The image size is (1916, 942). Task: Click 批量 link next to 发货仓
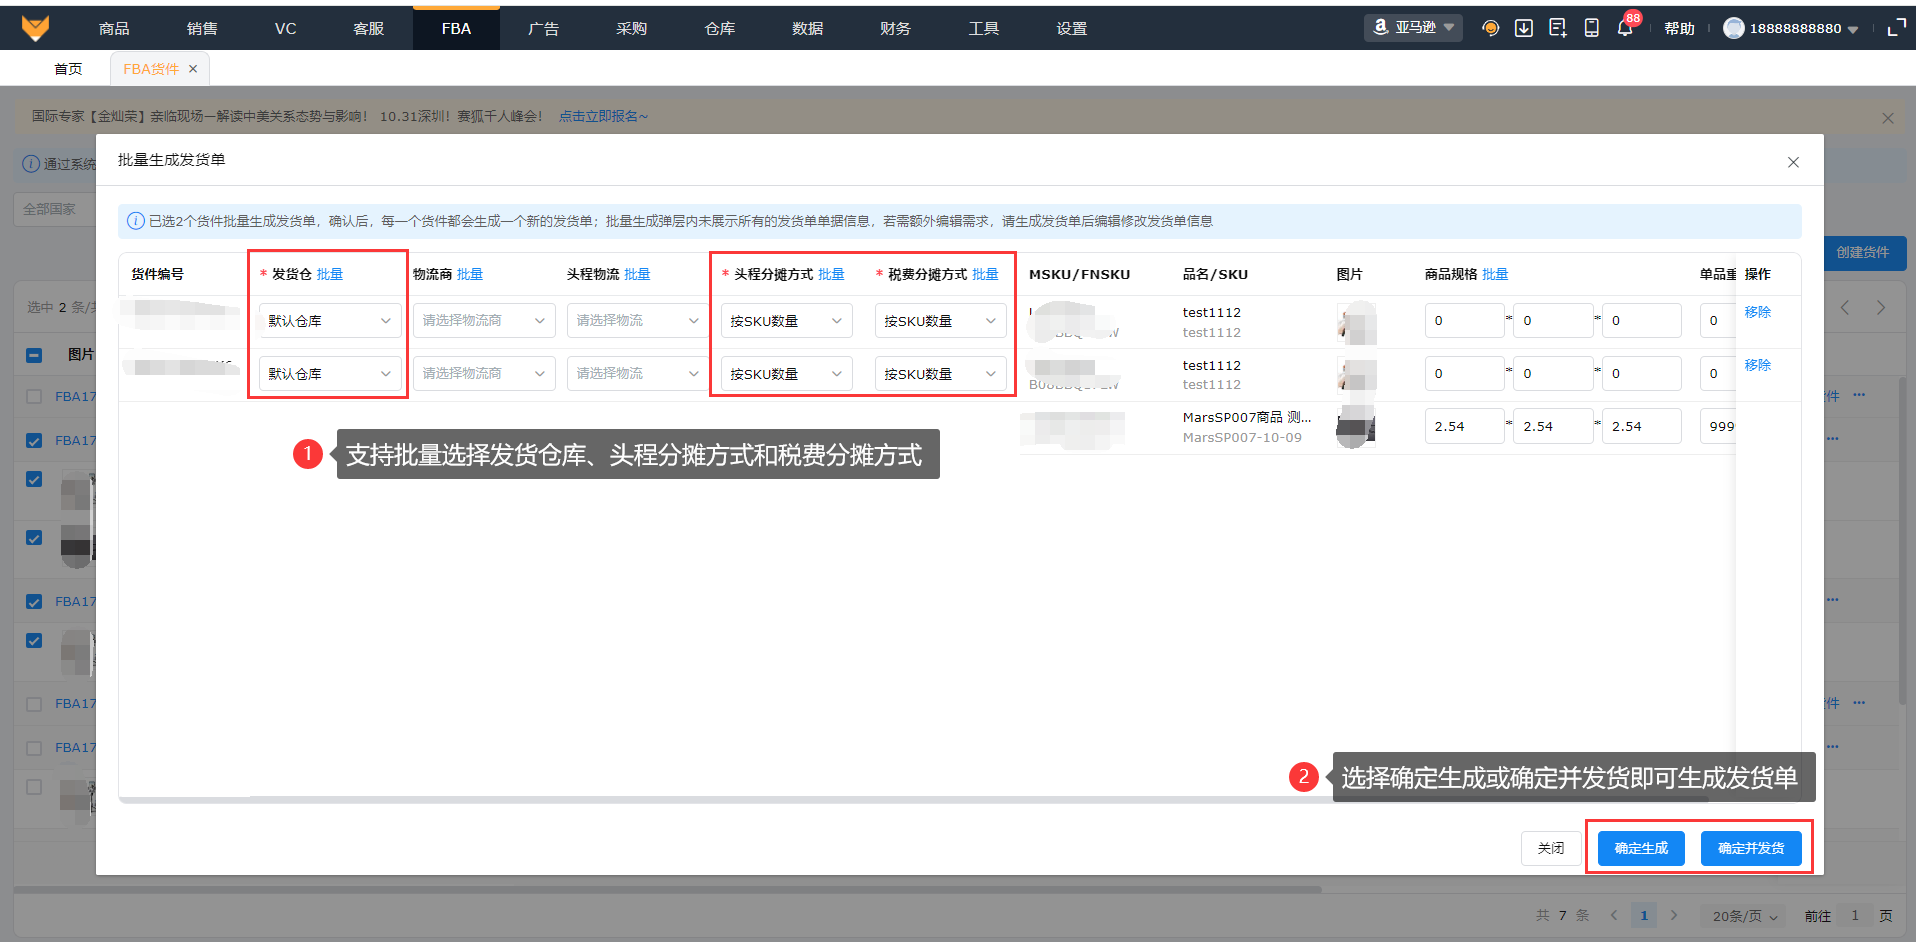point(330,274)
